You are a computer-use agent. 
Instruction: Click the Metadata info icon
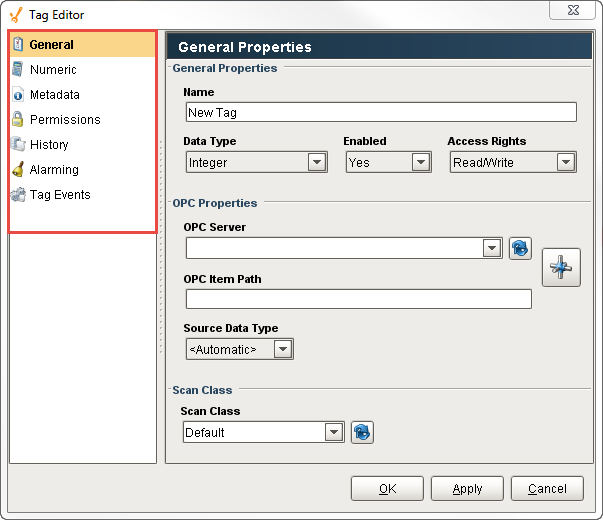18,95
